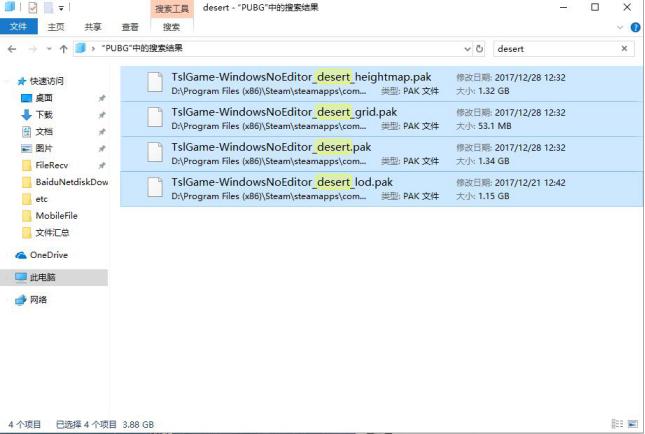The image size is (645, 434).
Task: Open 图片 folder in quick access
Action: click(44, 148)
